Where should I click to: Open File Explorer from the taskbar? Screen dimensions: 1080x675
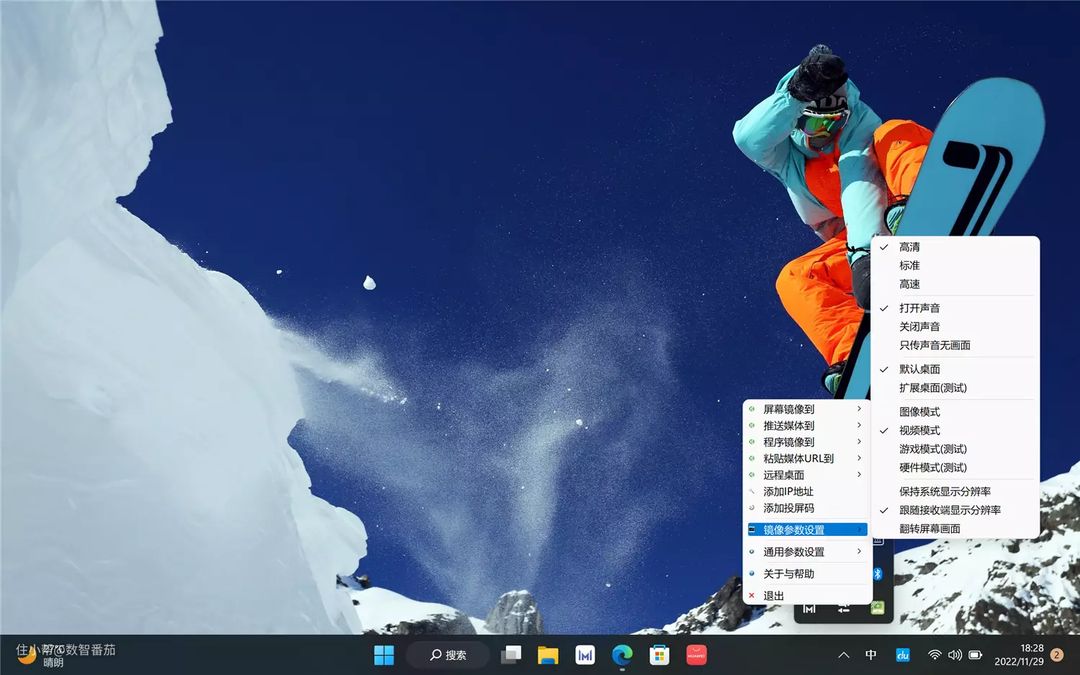(547, 655)
